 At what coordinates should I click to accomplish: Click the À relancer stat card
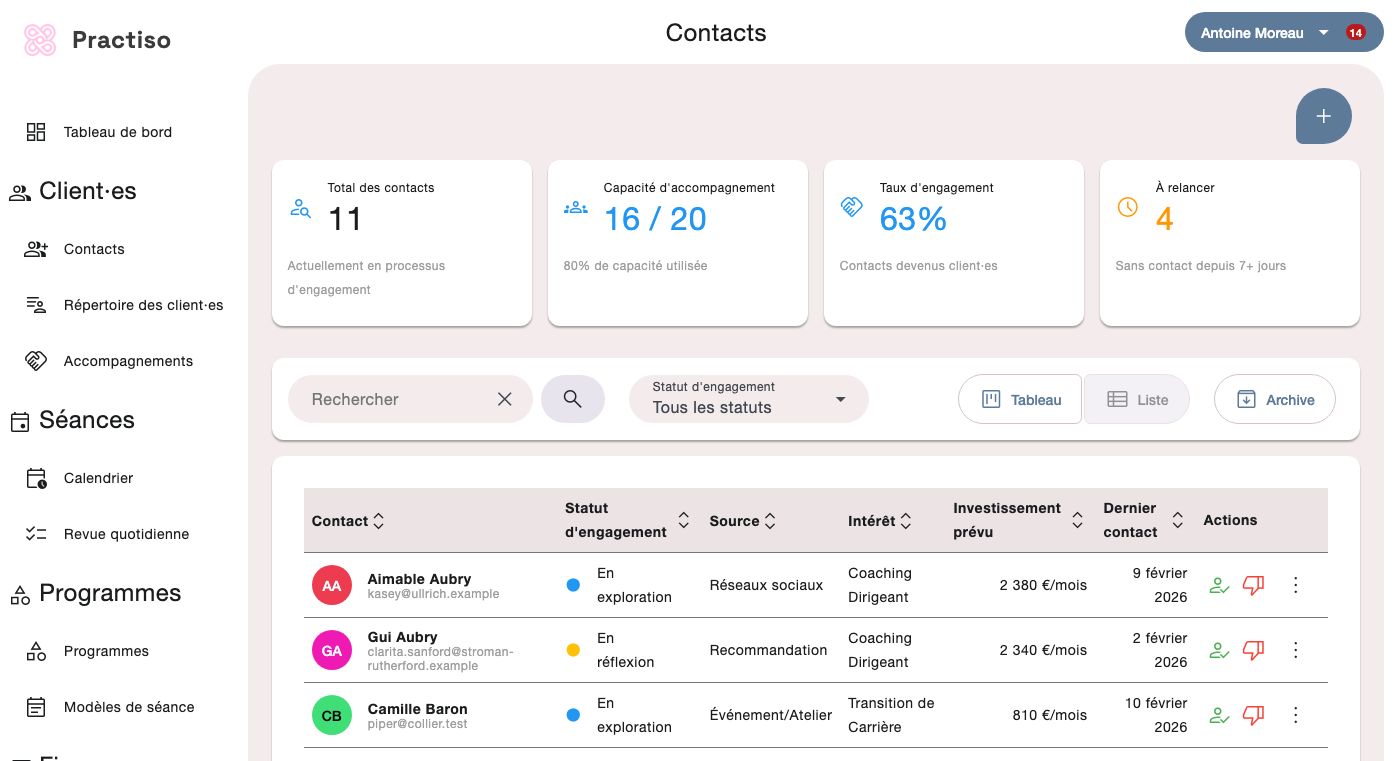(1229, 242)
